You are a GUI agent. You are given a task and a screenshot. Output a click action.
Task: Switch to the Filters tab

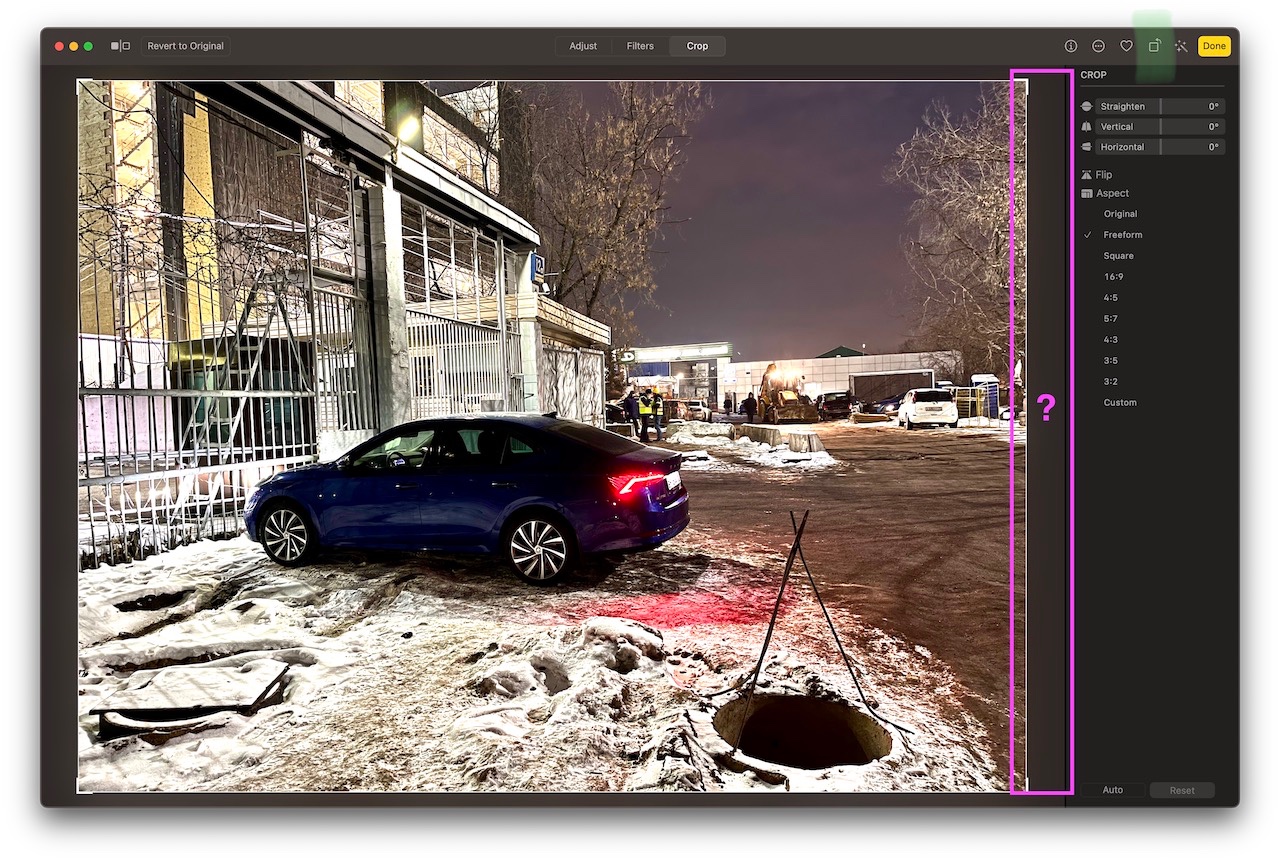click(640, 46)
